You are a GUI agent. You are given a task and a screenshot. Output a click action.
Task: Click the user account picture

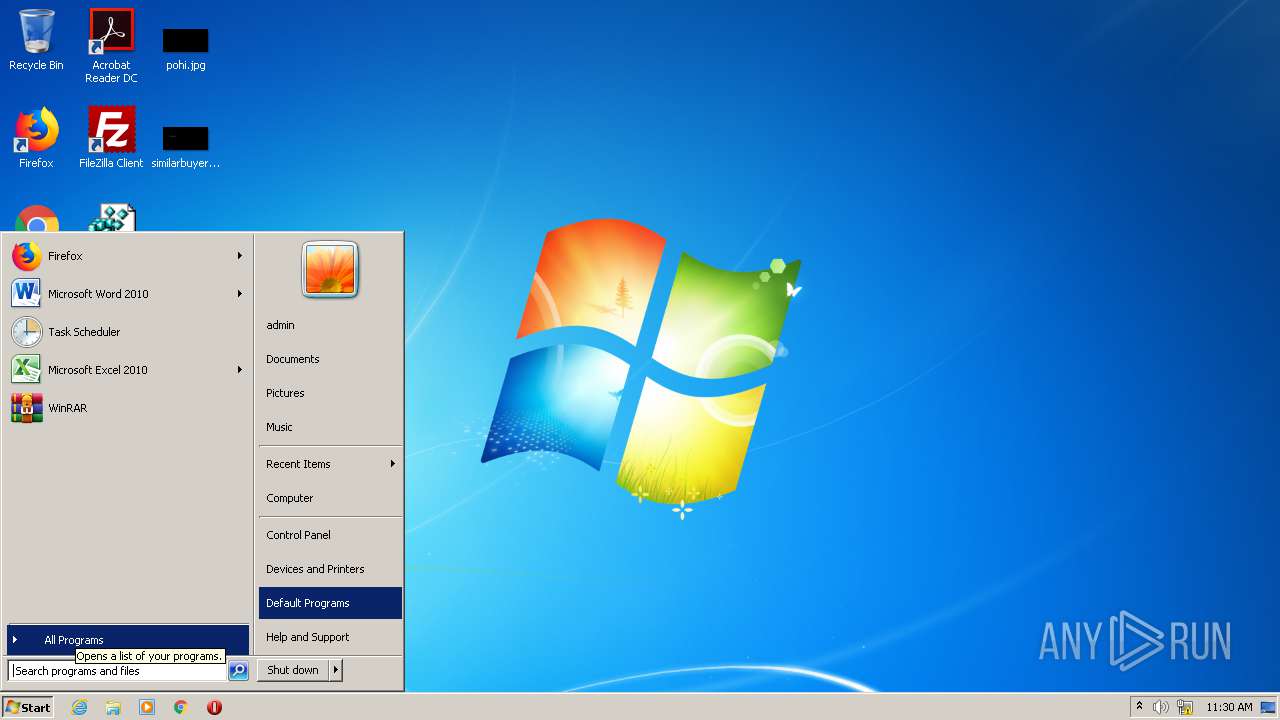[x=330, y=270]
